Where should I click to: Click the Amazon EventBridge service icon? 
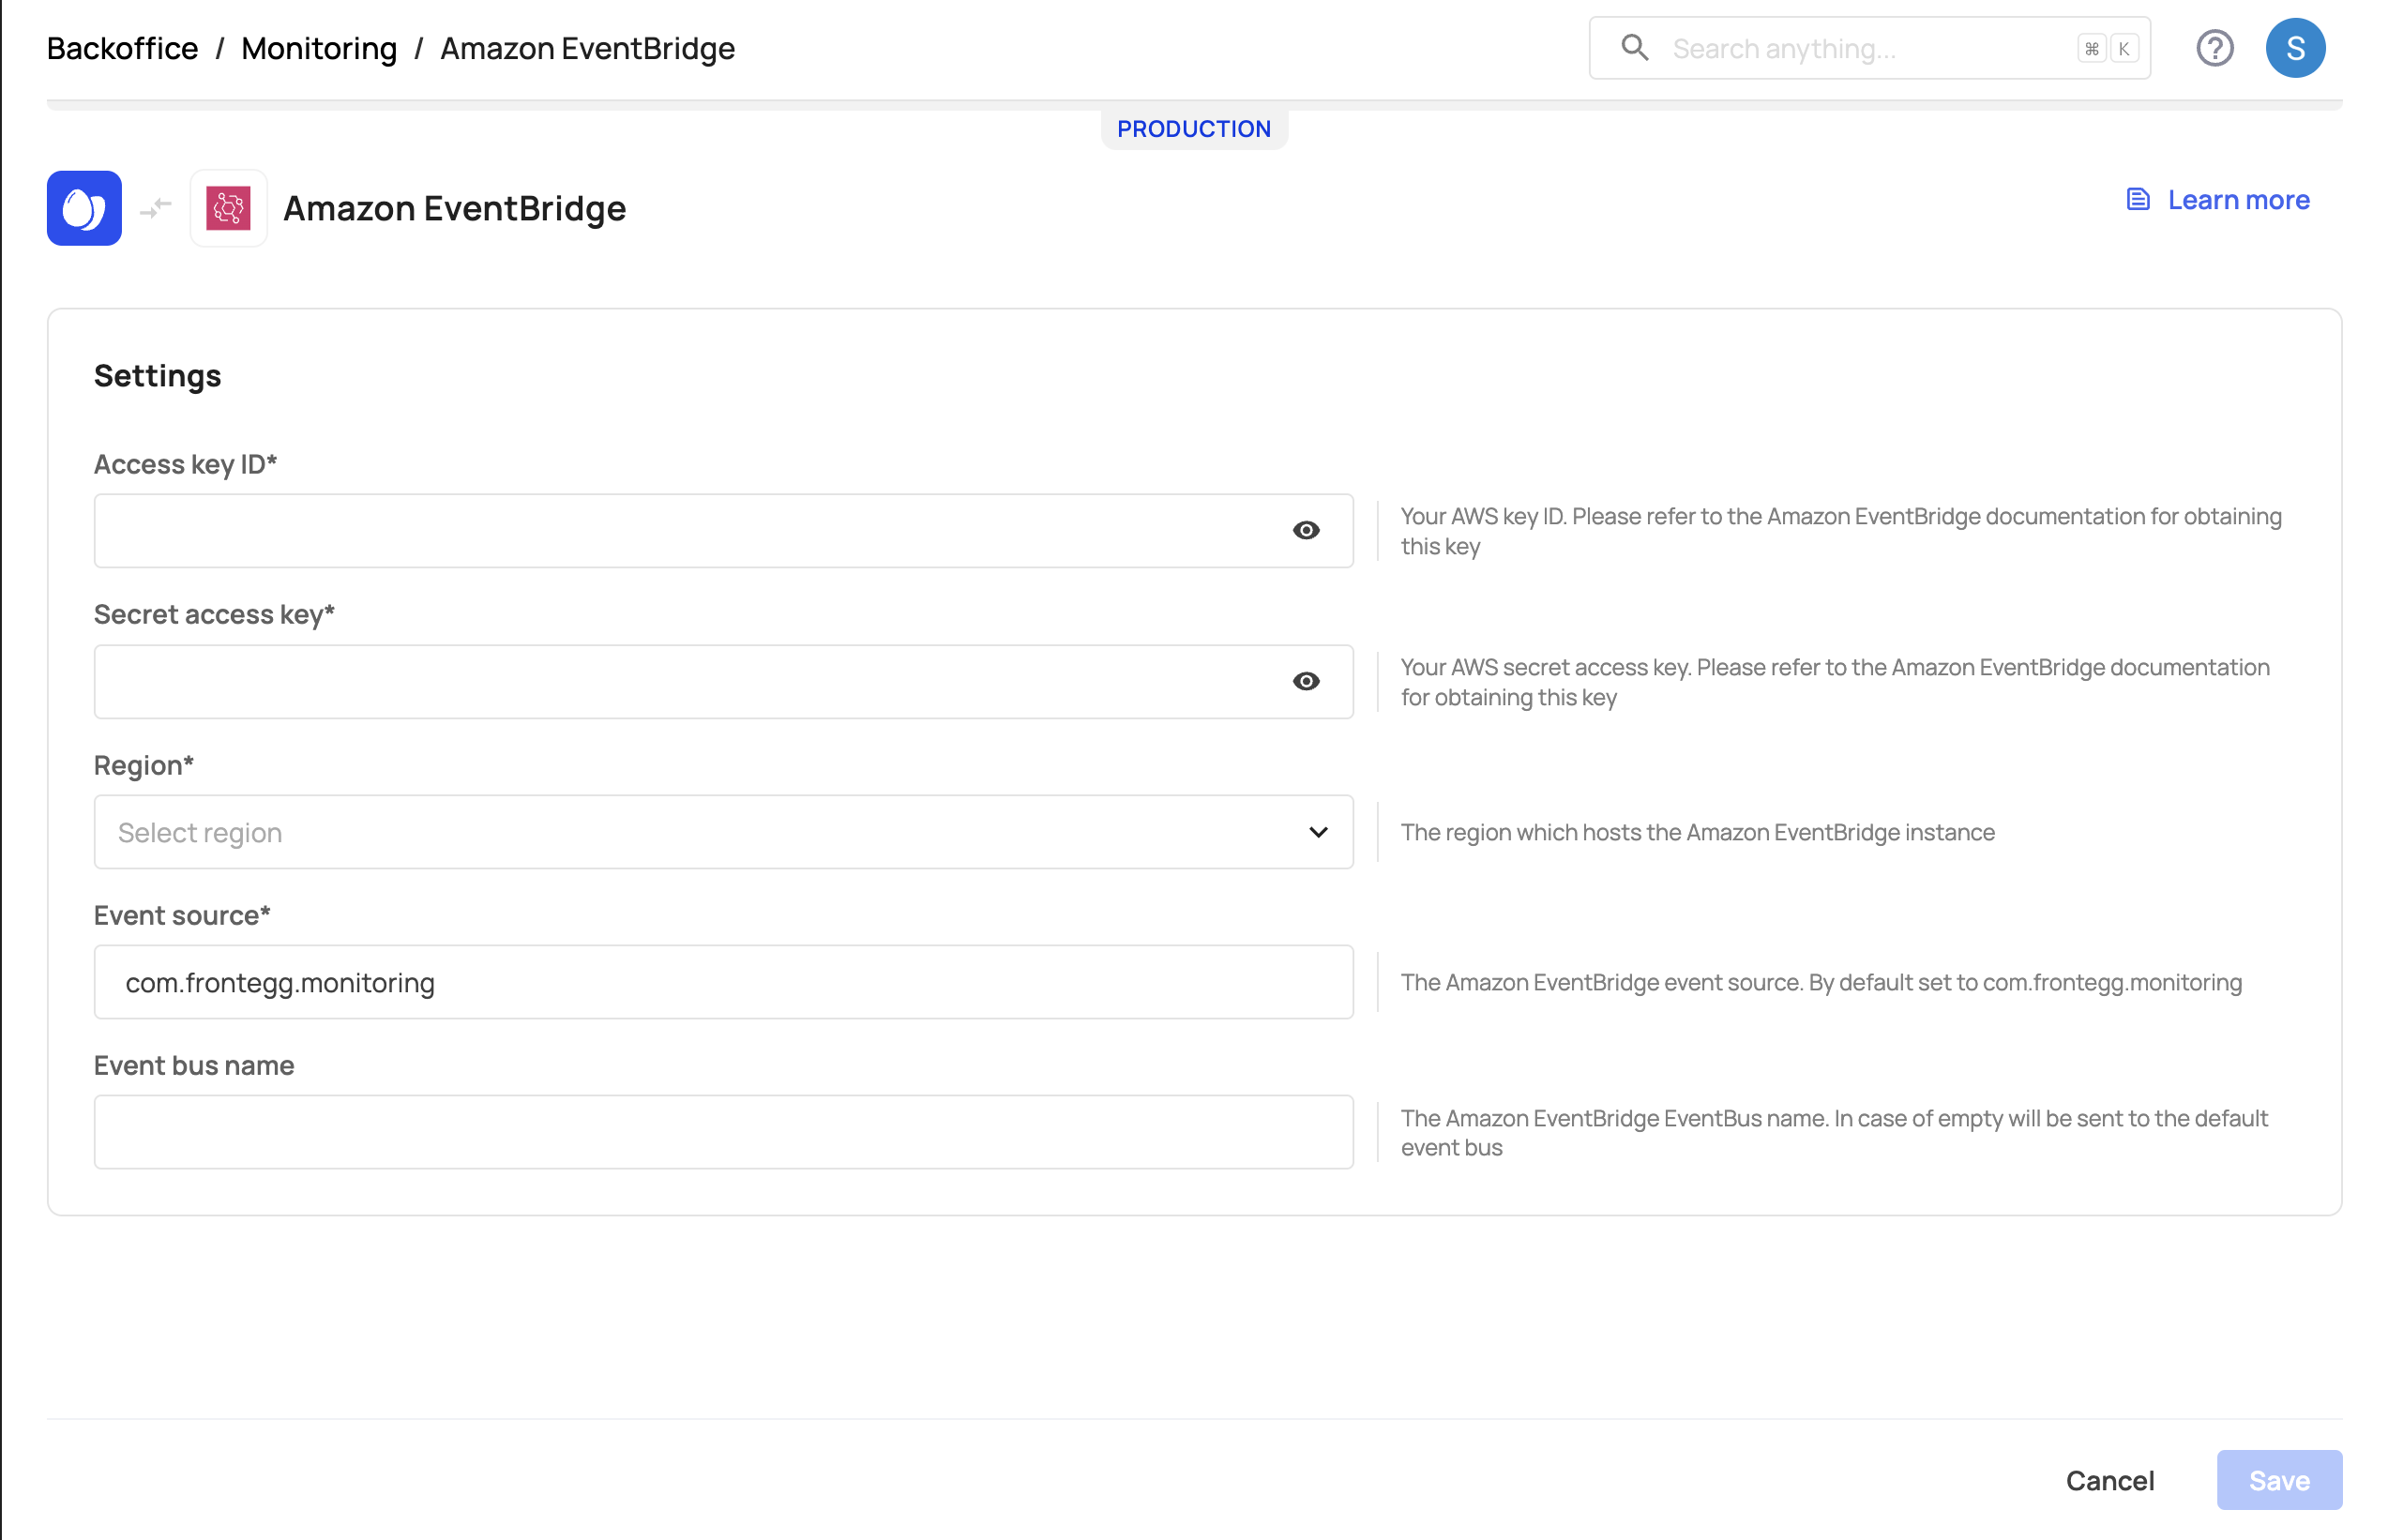[228, 208]
